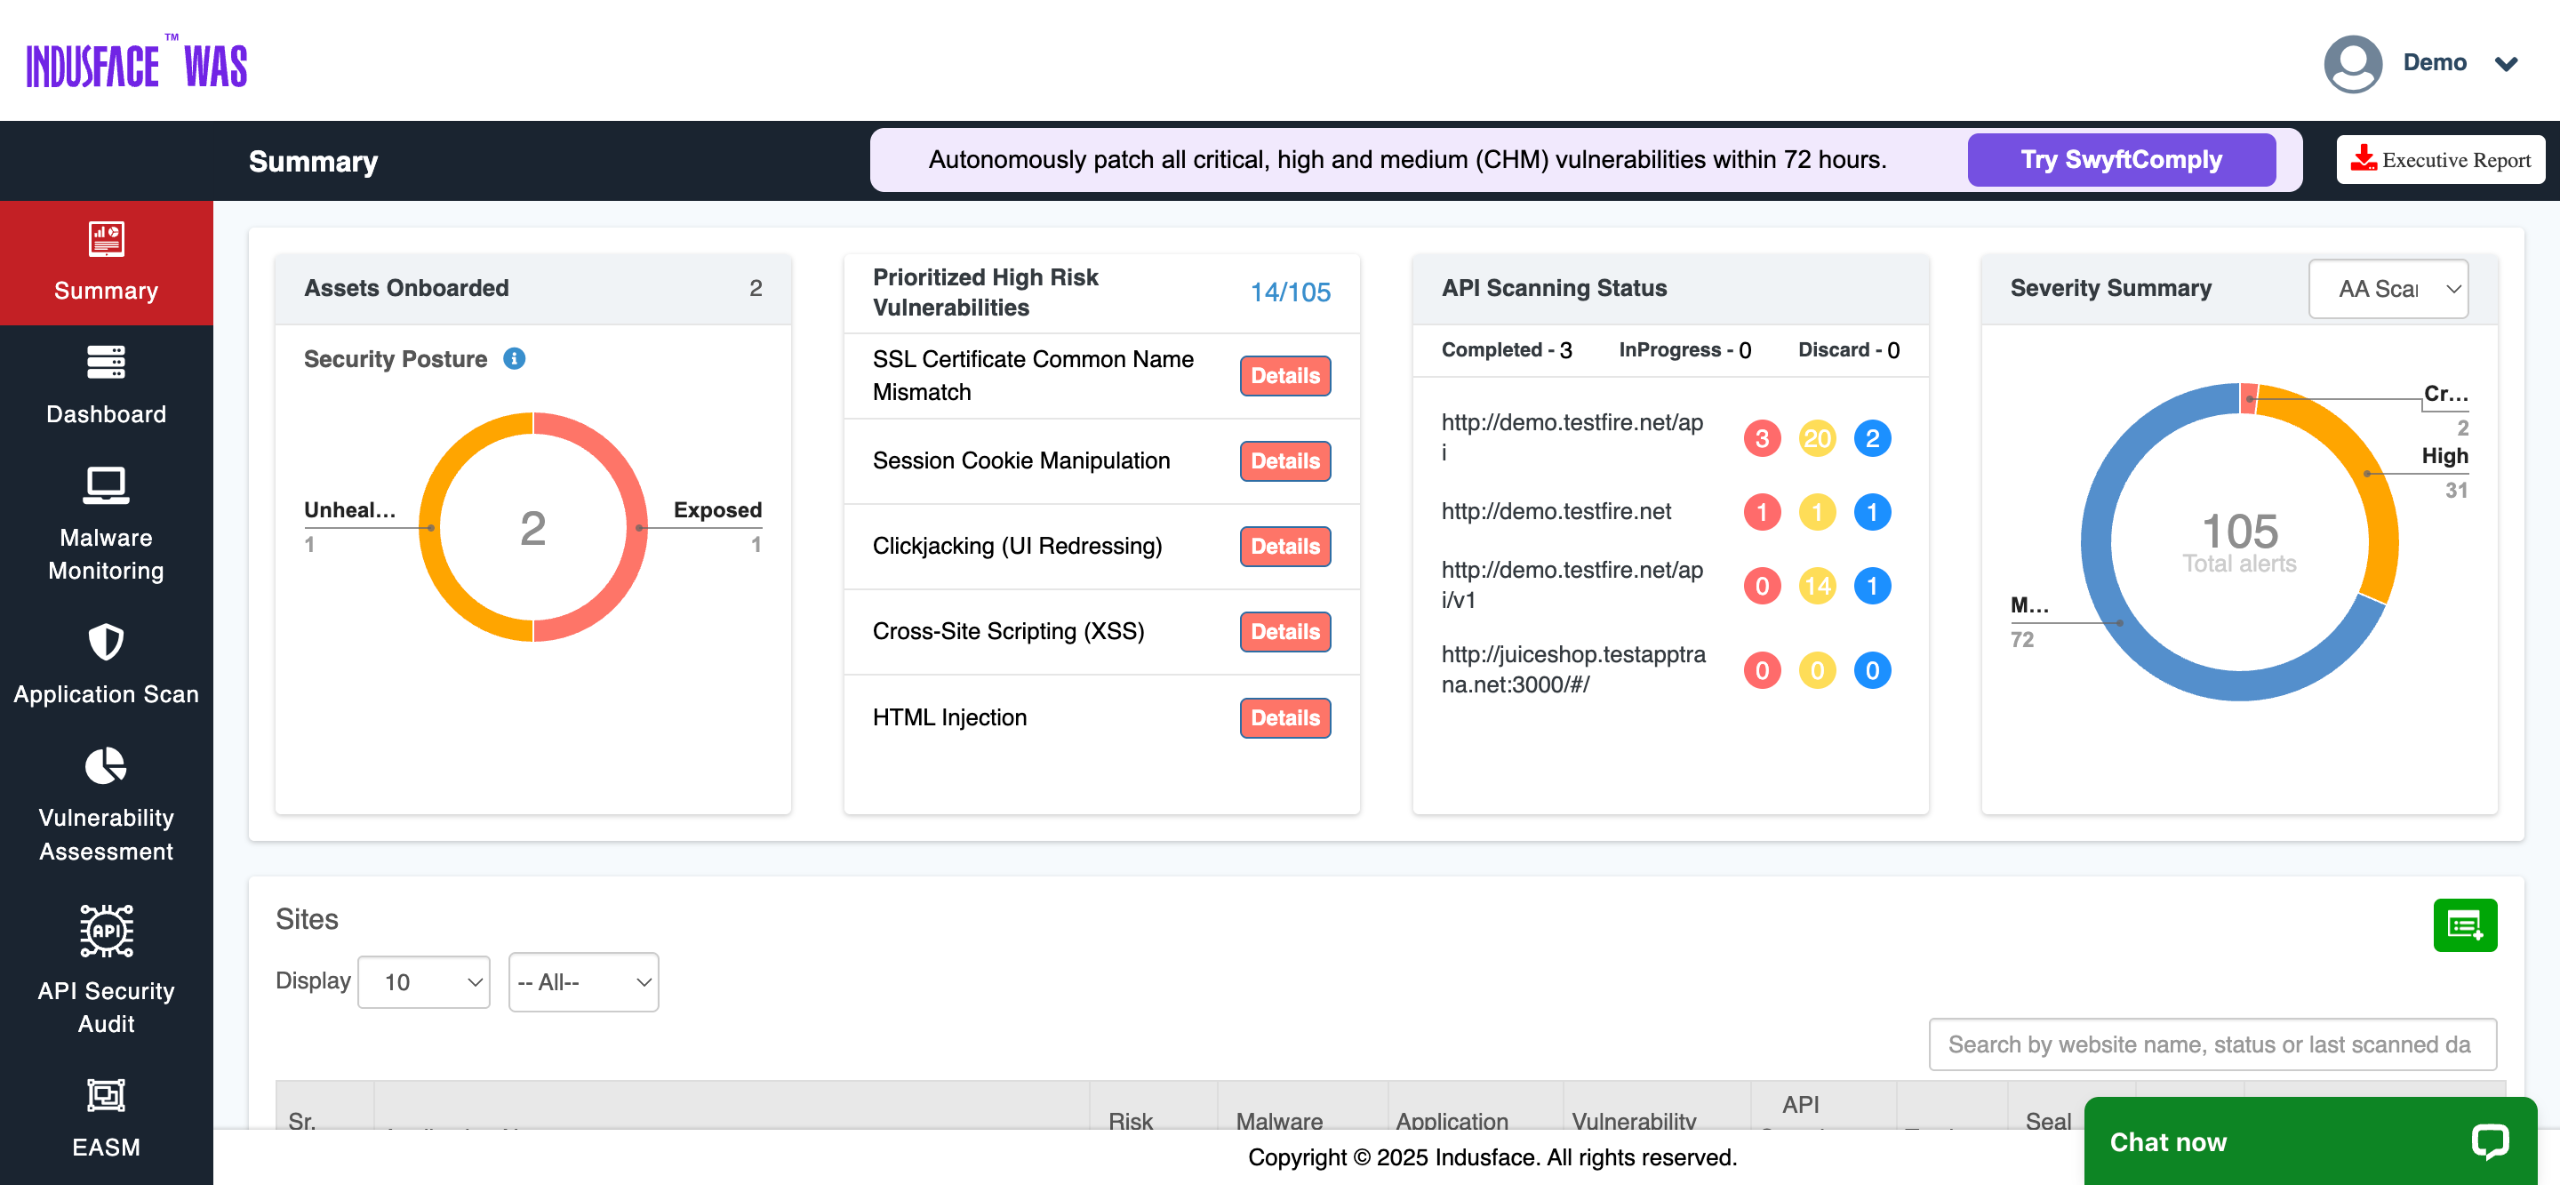Open the -- All-- filter dropdown
This screenshot has height=1185, width=2560.
coord(584,982)
